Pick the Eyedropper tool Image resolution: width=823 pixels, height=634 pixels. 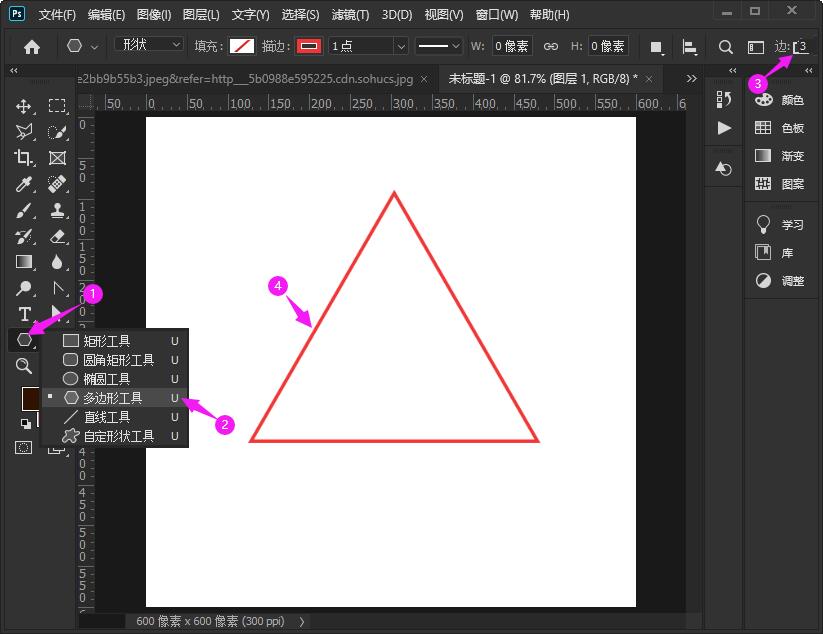(25, 184)
